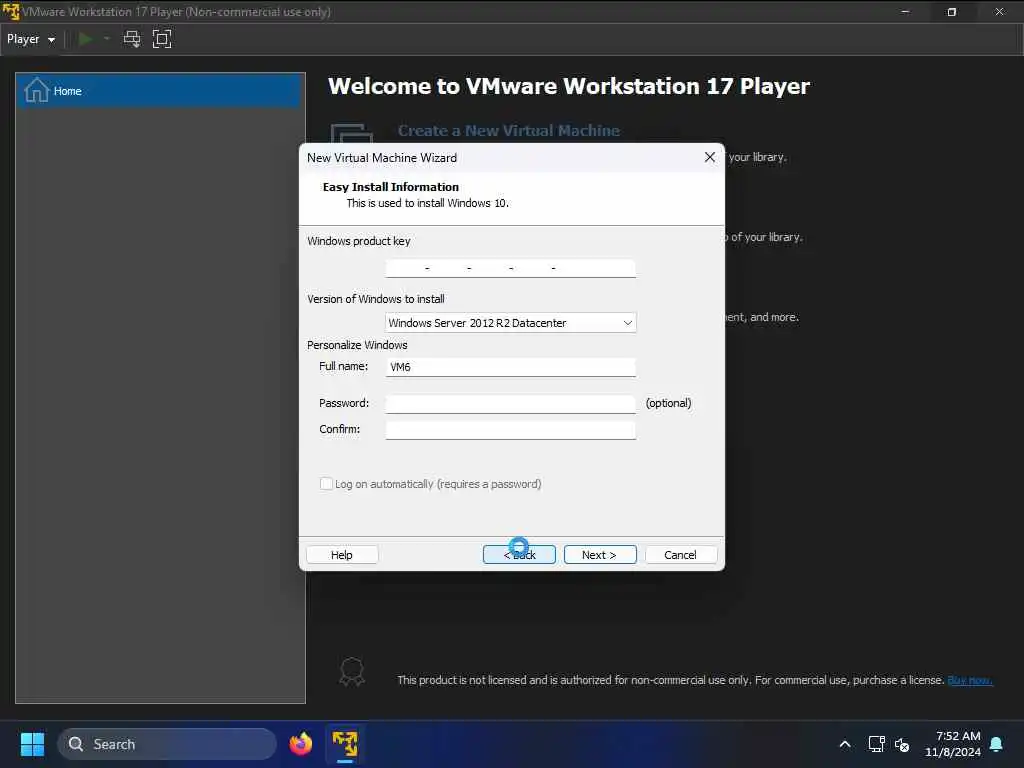The width and height of the screenshot is (1024, 768).
Task: Open the Windows Start menu
Action: pyautogui.click(x=32, y=744)
